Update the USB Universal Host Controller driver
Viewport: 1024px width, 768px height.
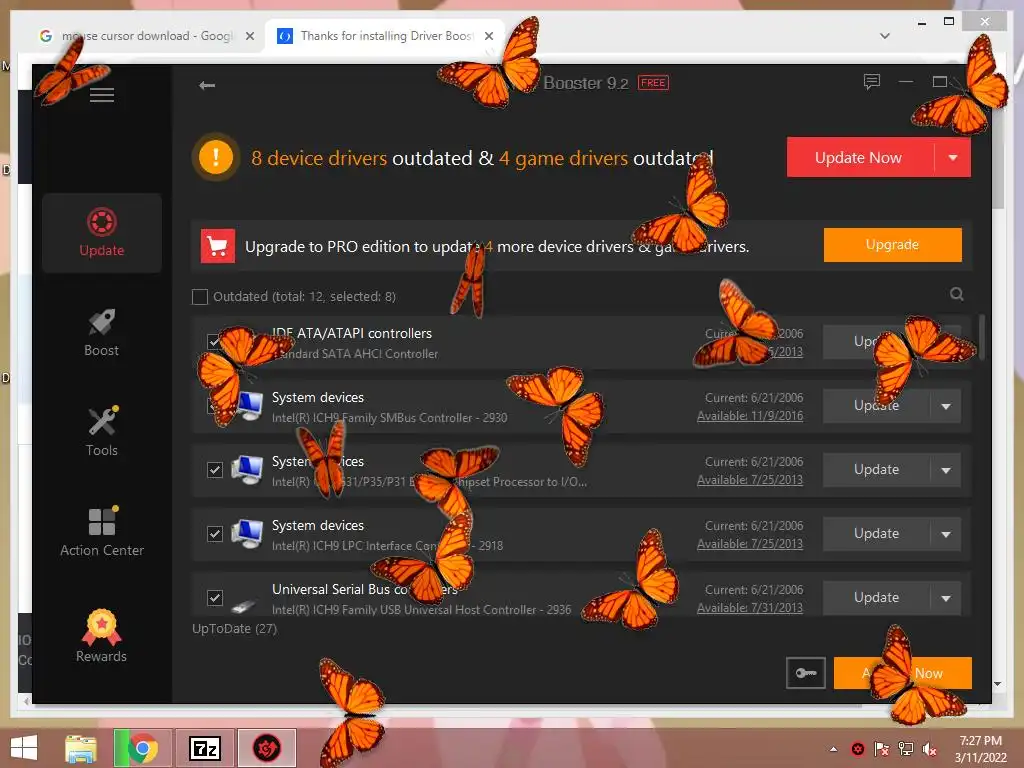876,598
